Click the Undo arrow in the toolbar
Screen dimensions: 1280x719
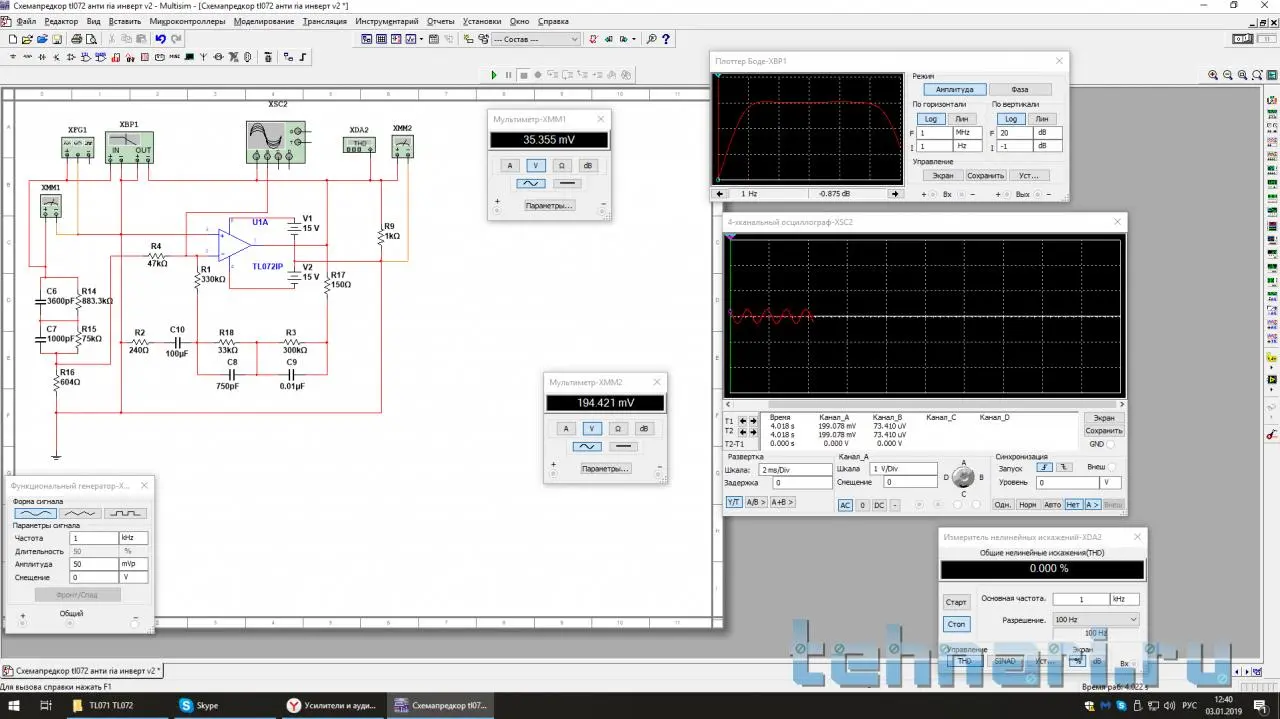coord(160,39)
